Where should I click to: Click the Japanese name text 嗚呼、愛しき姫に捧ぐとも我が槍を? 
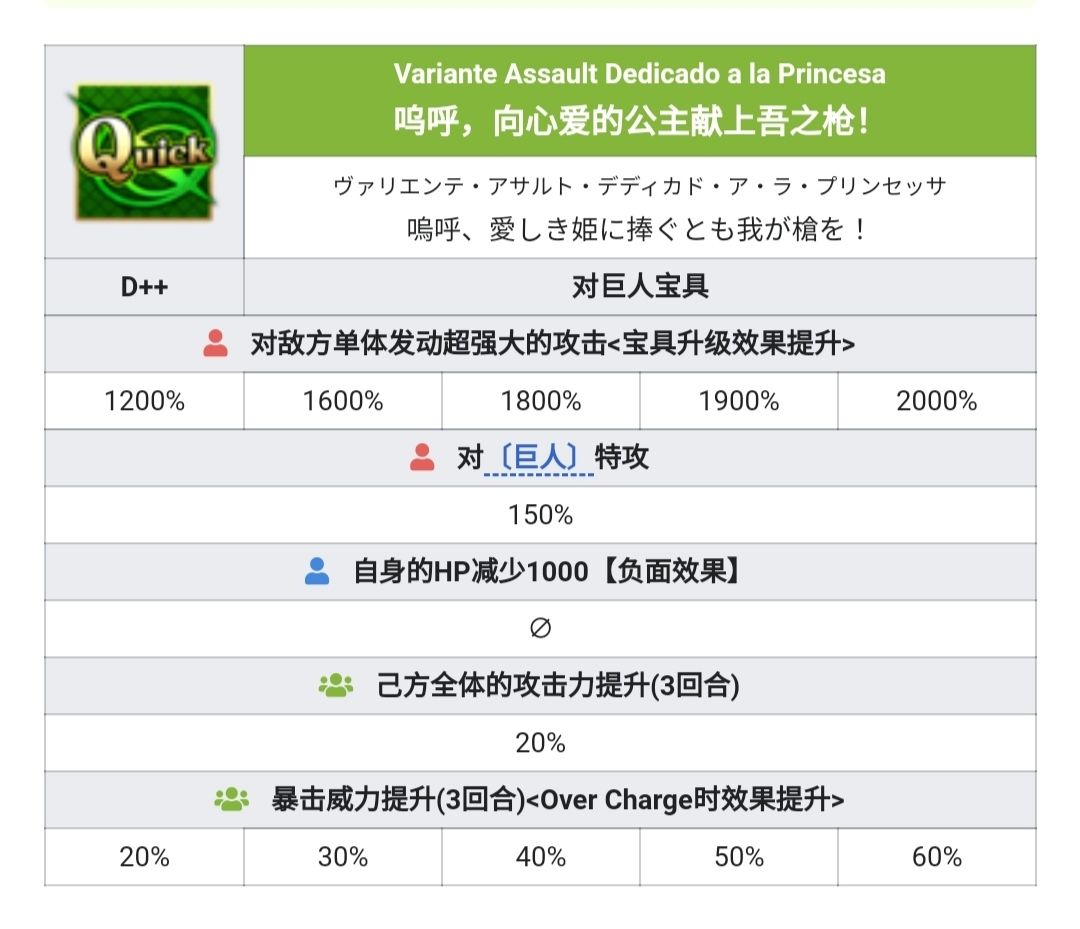coord(639,231)
